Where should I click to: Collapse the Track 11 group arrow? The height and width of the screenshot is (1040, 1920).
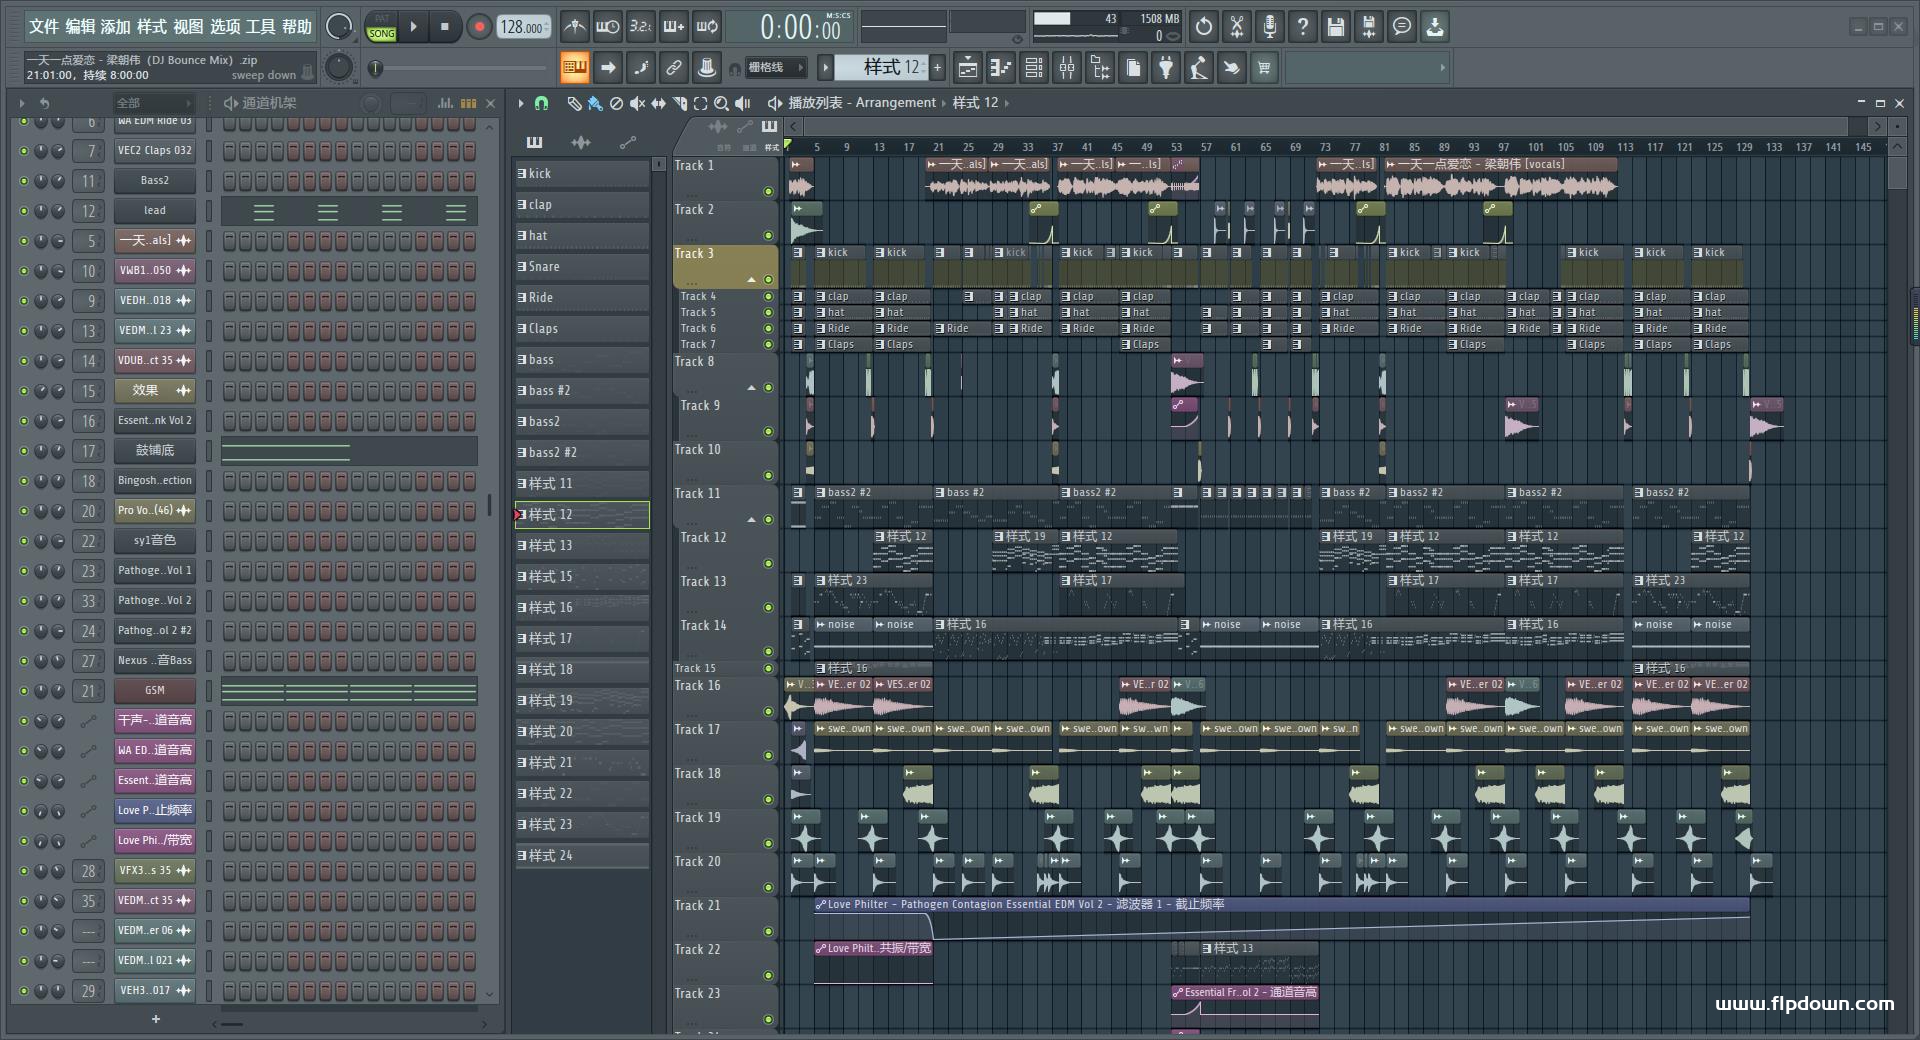click(751, 520)
